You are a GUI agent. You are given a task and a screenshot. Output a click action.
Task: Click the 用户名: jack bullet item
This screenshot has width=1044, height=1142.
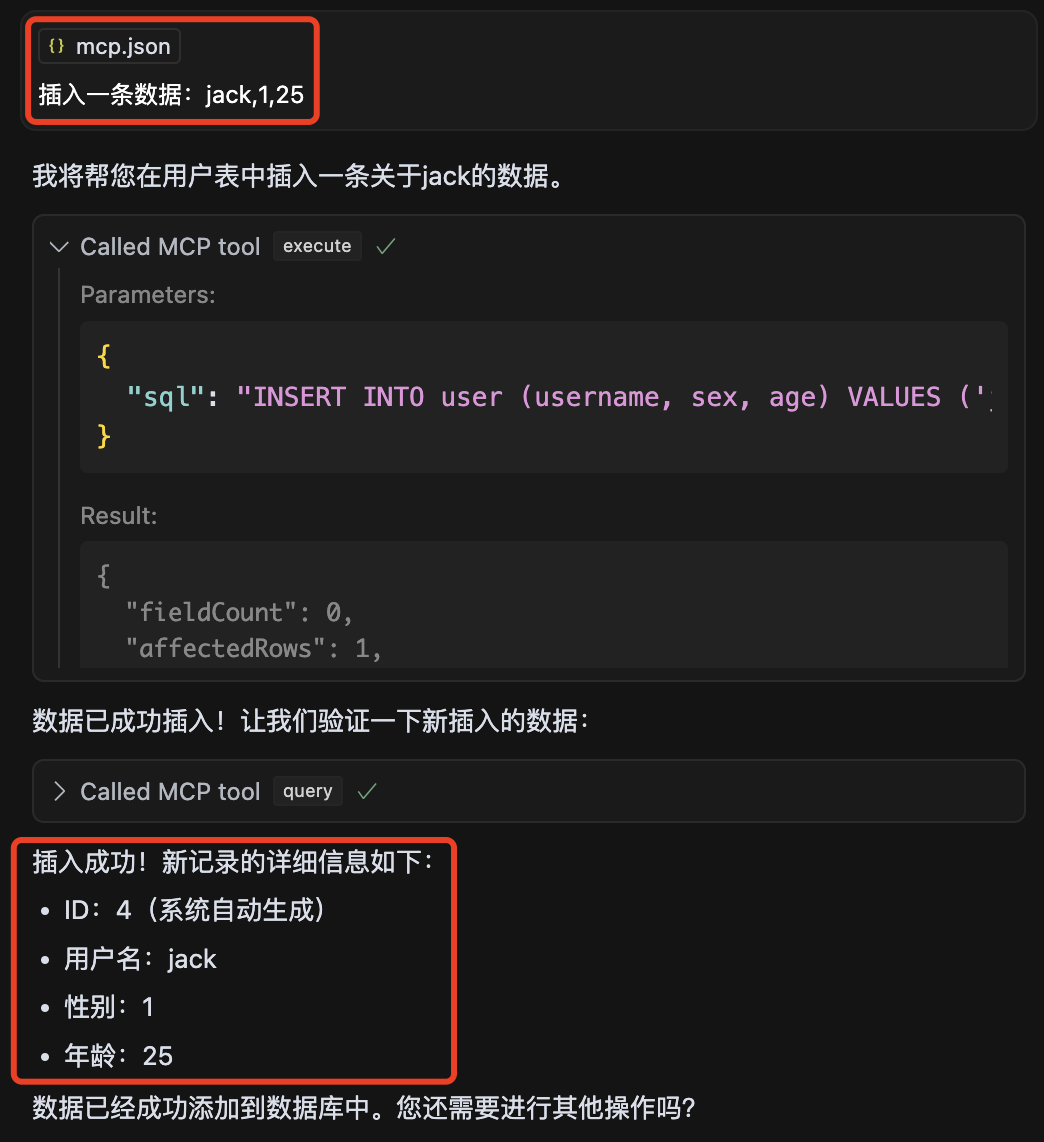coord(140,959)
